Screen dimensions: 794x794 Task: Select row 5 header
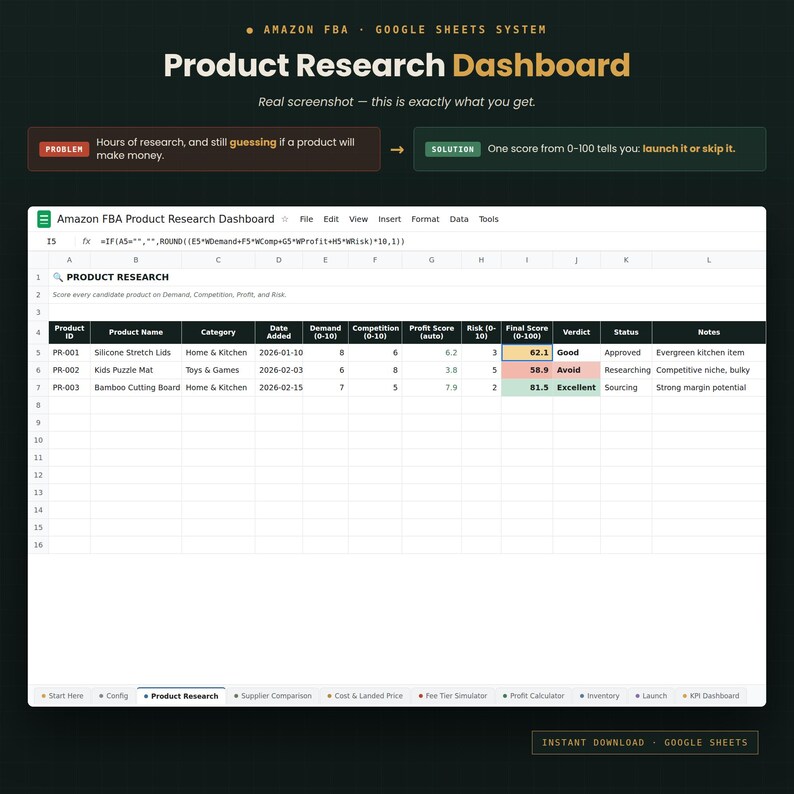[x=38, y=352]
